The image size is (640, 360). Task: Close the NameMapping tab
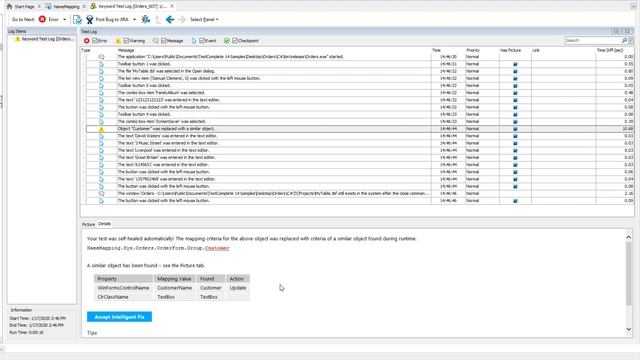tap(84, 7)
